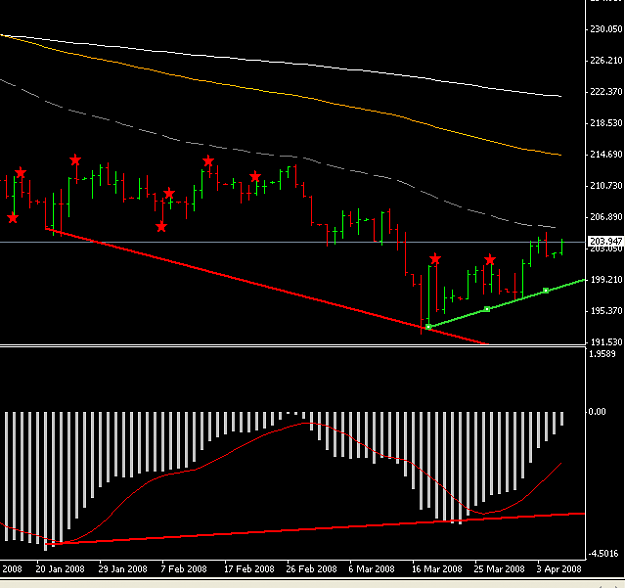Select the 191.530 price scale label
Screen dimensions: 625x588
606,342
